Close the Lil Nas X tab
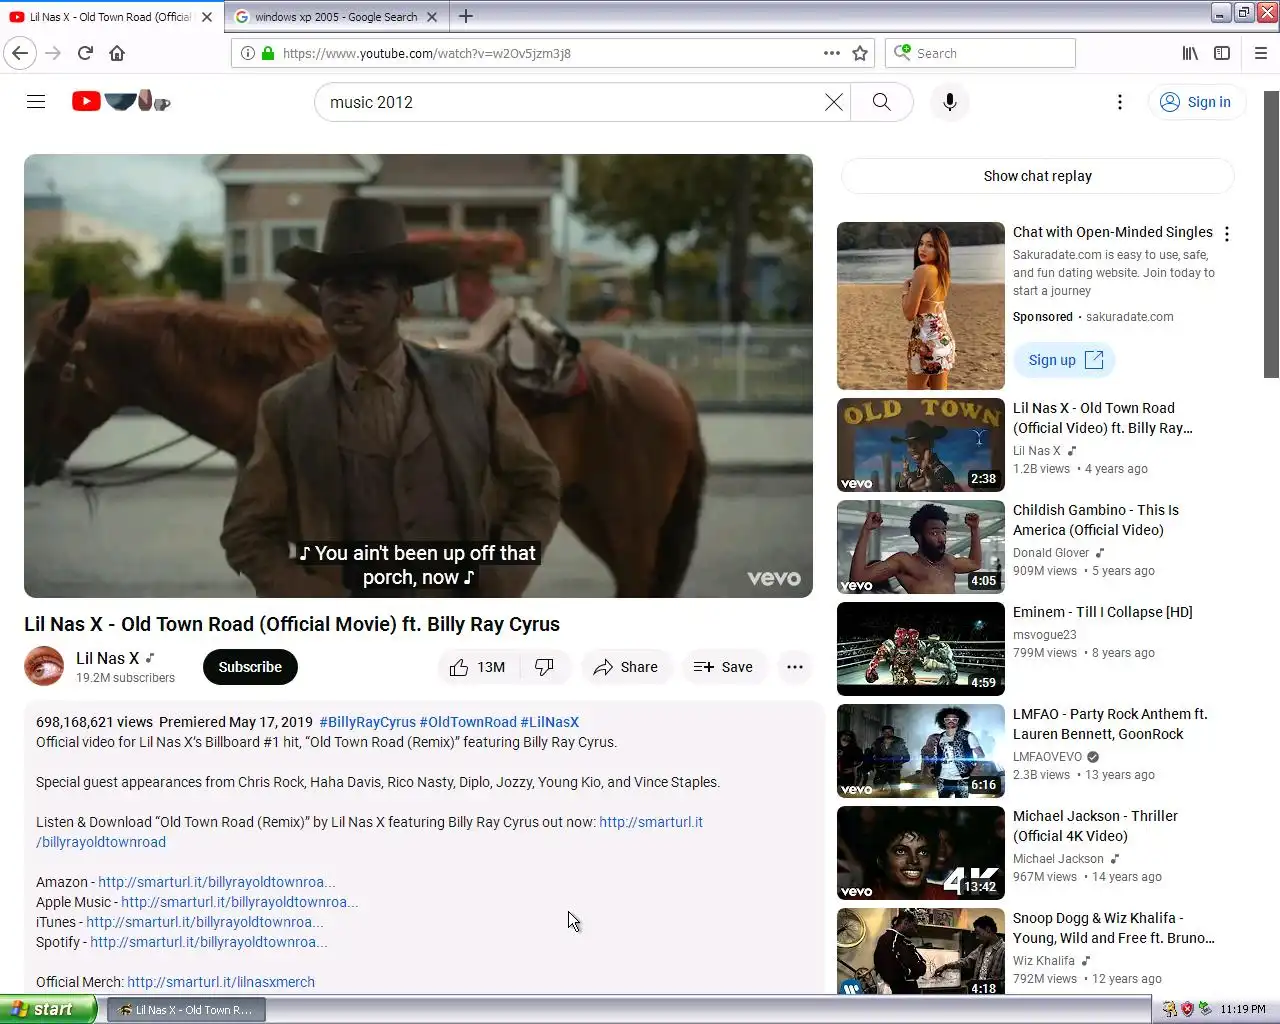The height and width of the screenshot is (1024, 1280). pos(207,17)
